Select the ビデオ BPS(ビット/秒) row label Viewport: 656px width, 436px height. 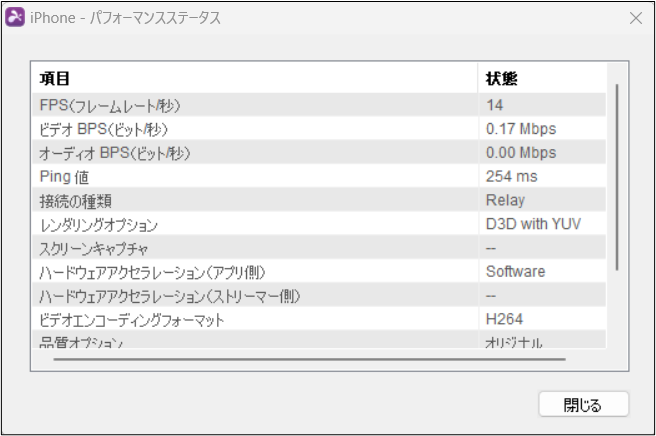click(103, 129)
